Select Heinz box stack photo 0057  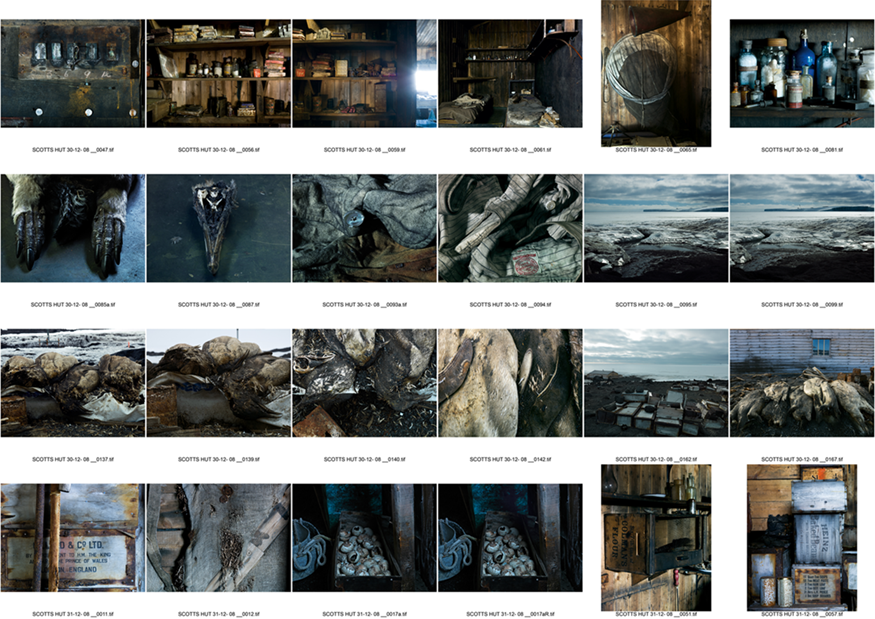click(802, 538)
